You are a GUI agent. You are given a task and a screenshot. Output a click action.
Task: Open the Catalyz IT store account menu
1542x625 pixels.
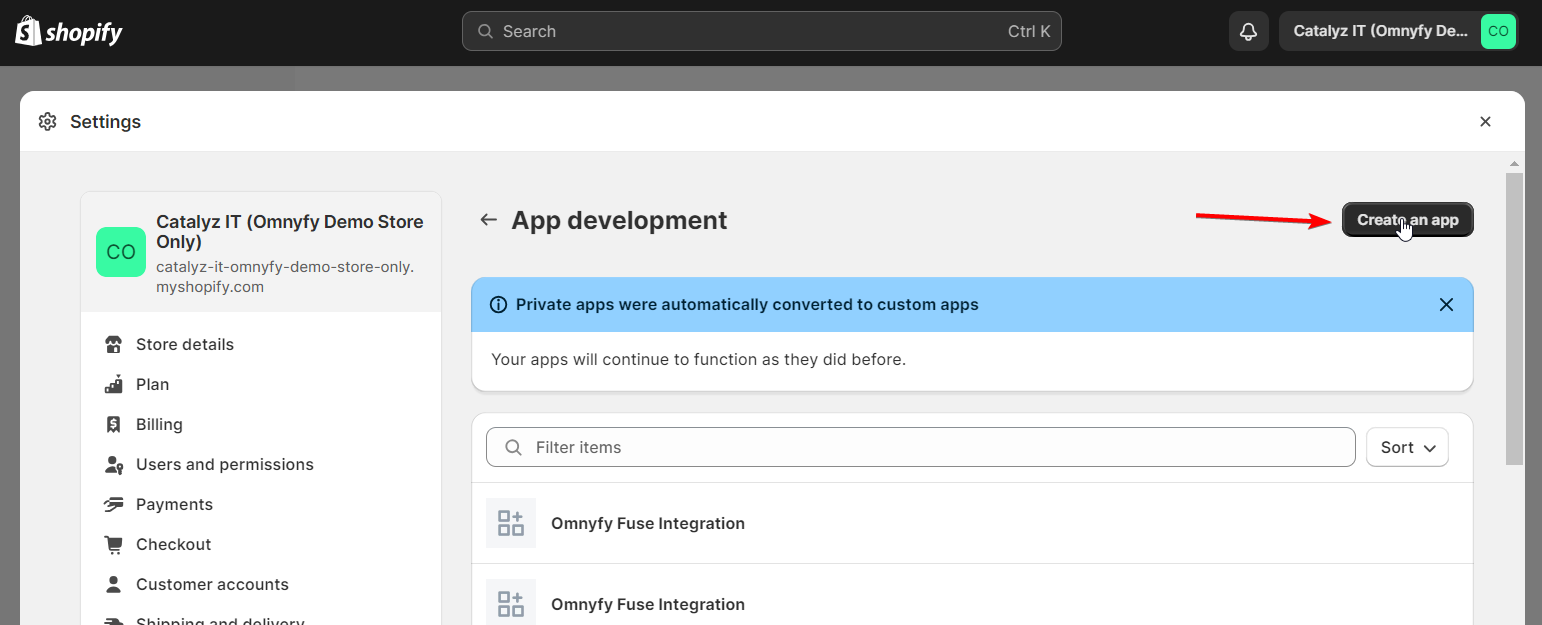pos(1398,31)
